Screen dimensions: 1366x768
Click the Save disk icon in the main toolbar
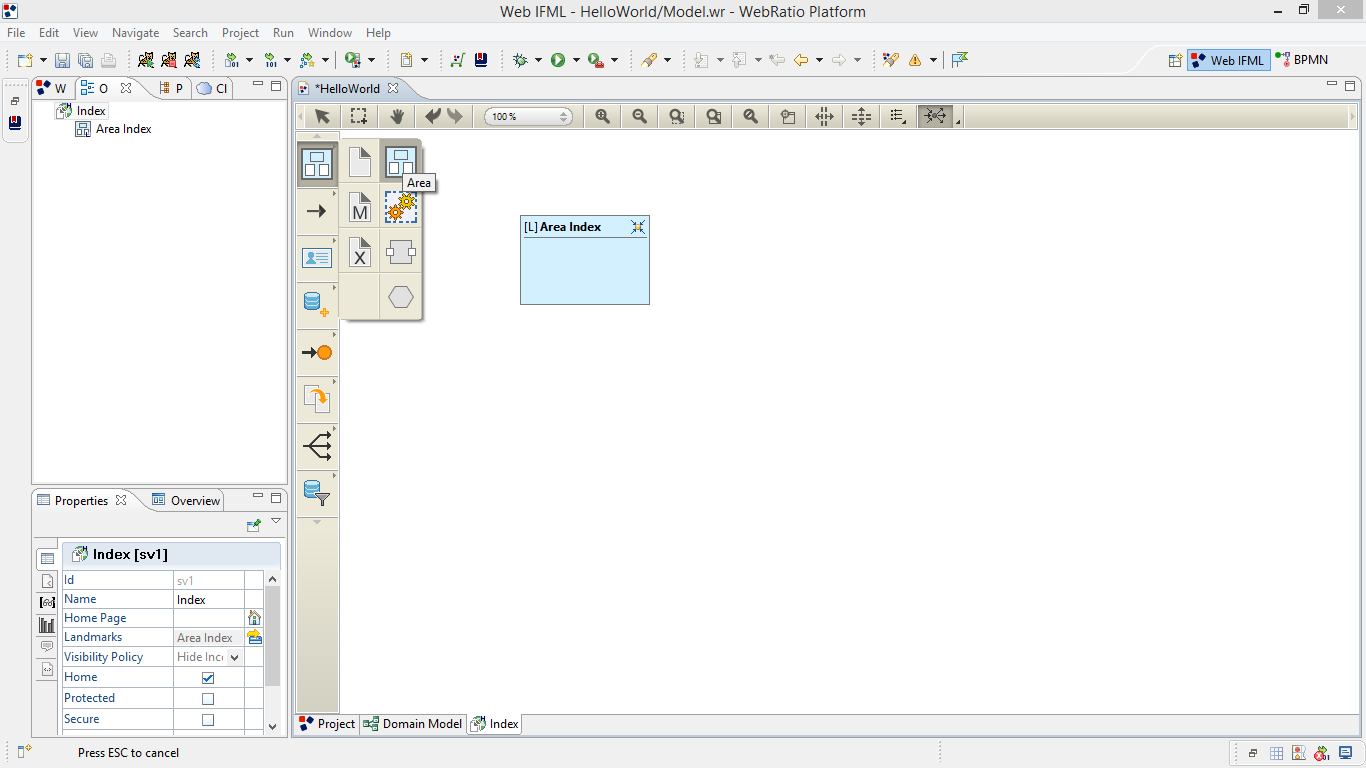tap(62, 60)
